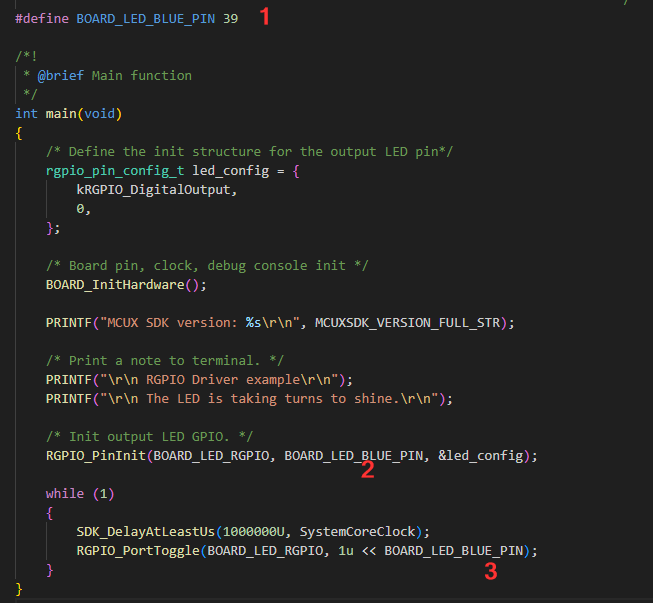Click the red annotation number 2
Image resolution: width=653 pixels, height=603 pixels.
(x=367, y=471)
